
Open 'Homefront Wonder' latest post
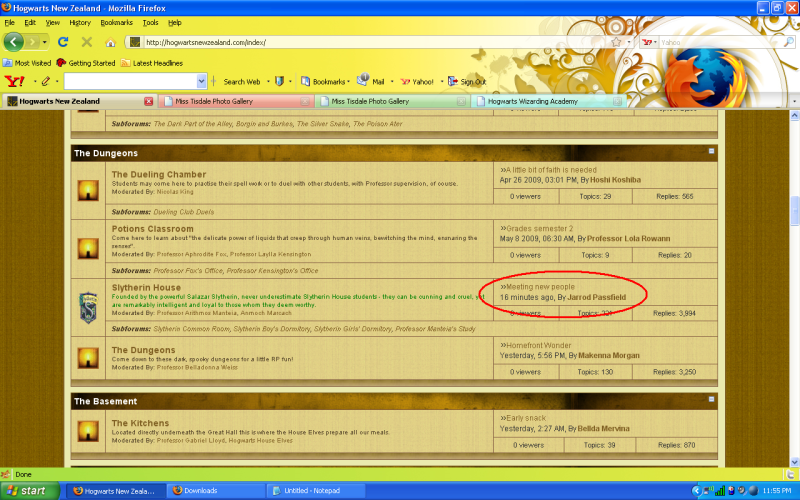tap(538, 345)
